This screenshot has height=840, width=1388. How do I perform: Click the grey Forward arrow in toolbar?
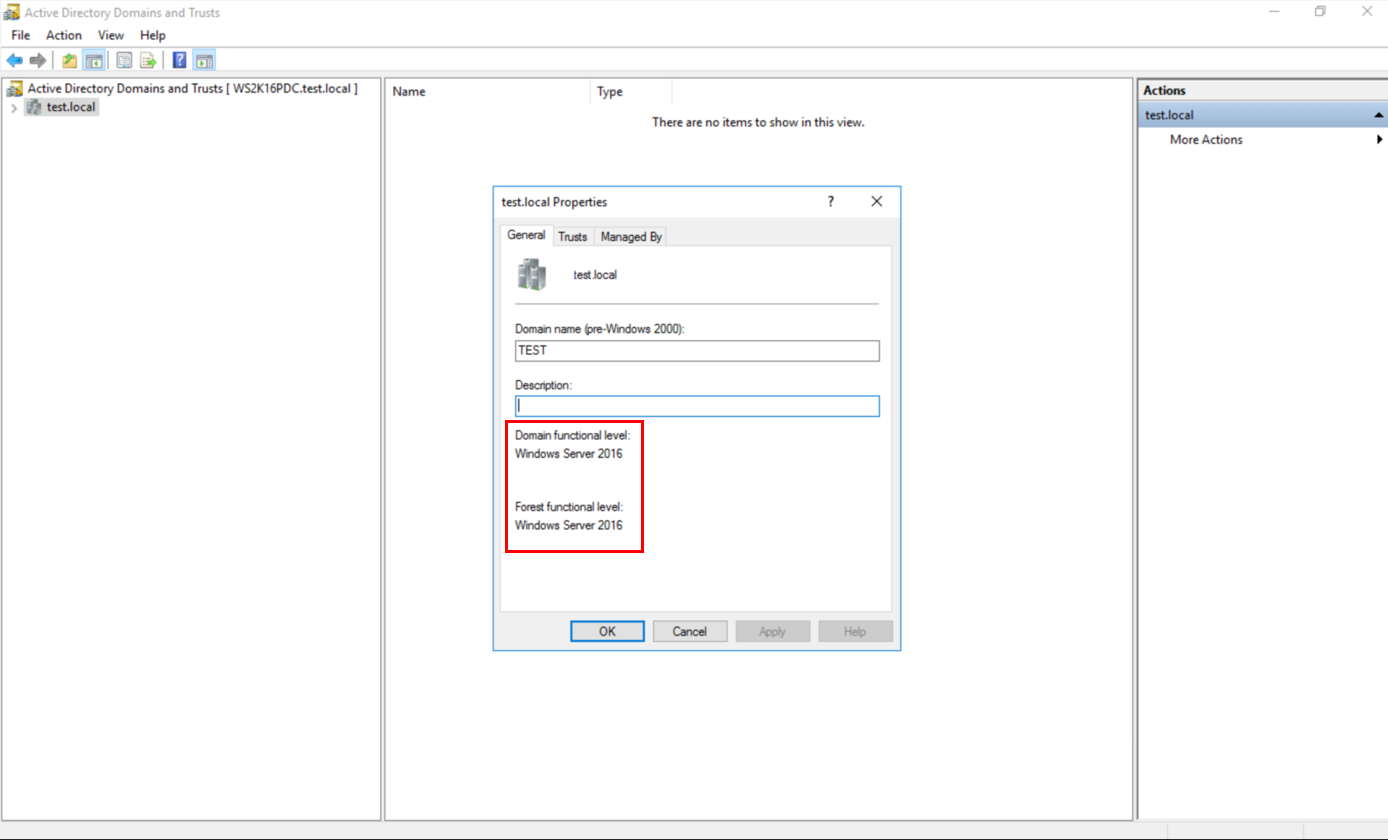37,61
